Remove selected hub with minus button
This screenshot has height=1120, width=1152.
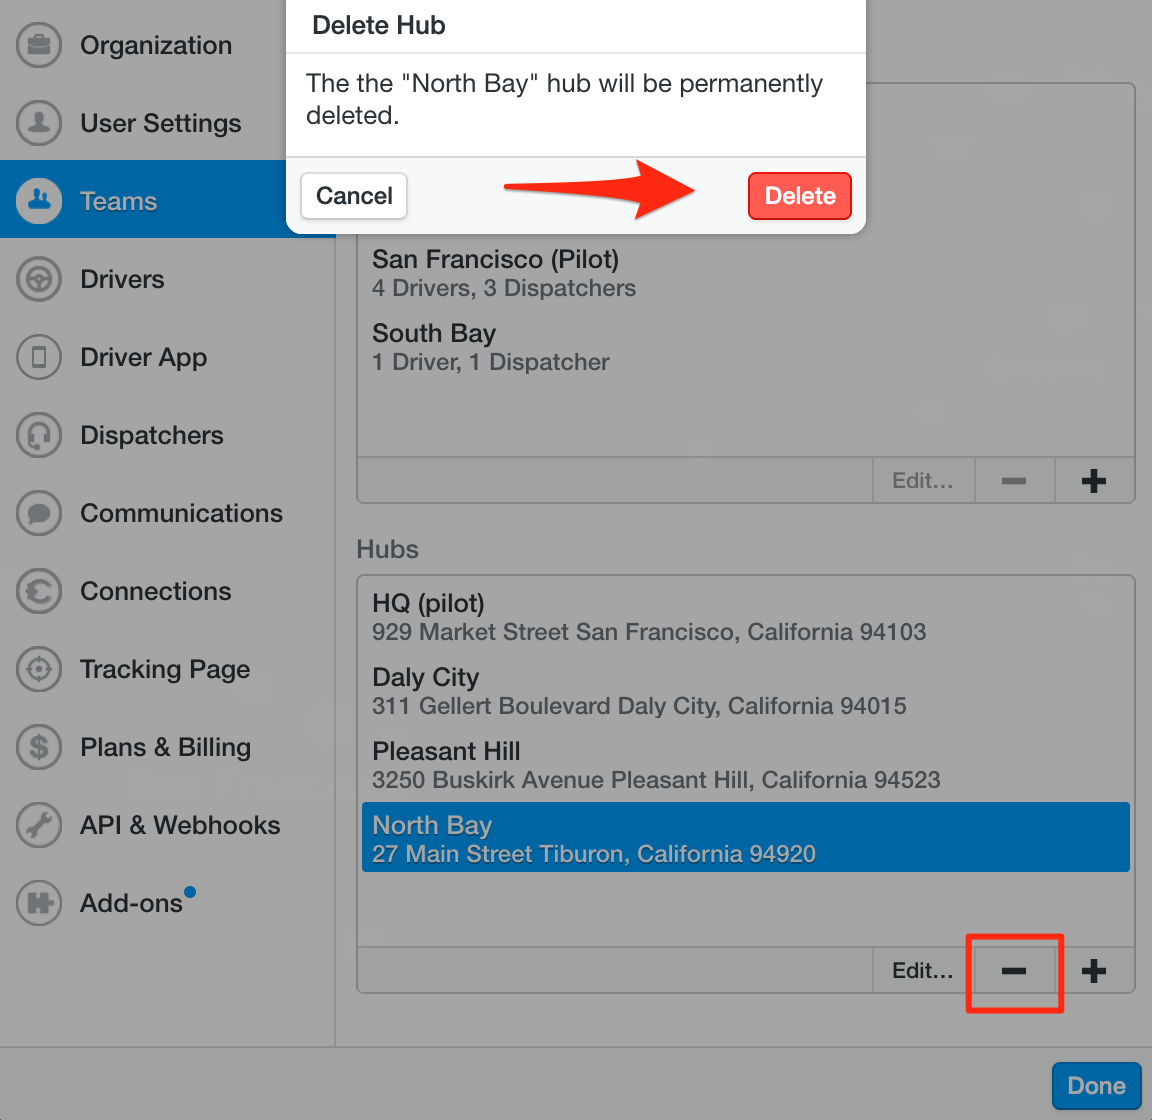pos(1014,971)
